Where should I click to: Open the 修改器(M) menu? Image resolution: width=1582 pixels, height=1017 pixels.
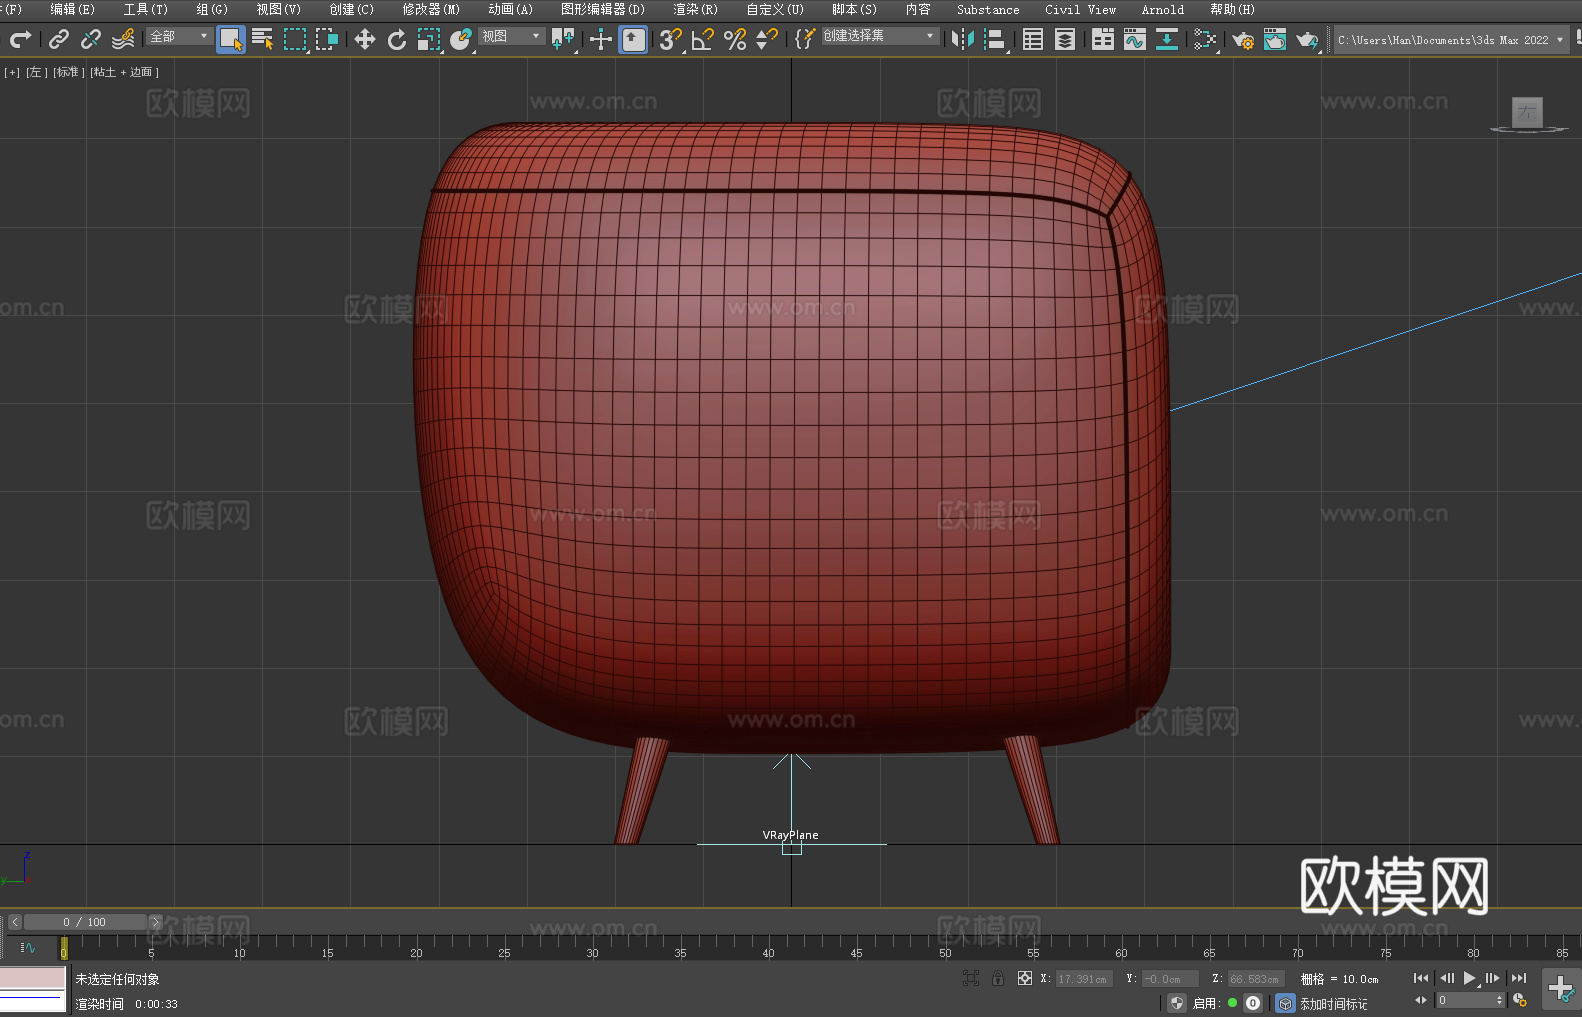(431, 9)
